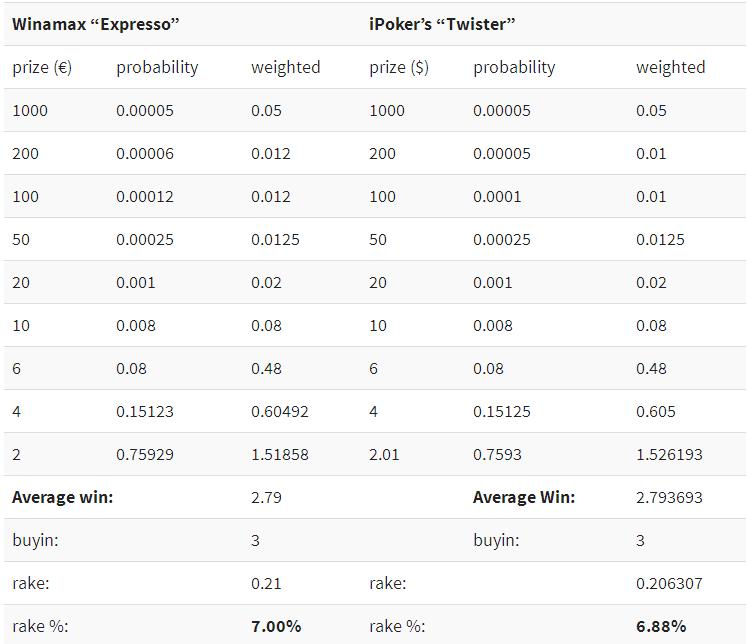Click the 0.00012 probability cell
748x644 pixels.
tap(145, 196)
